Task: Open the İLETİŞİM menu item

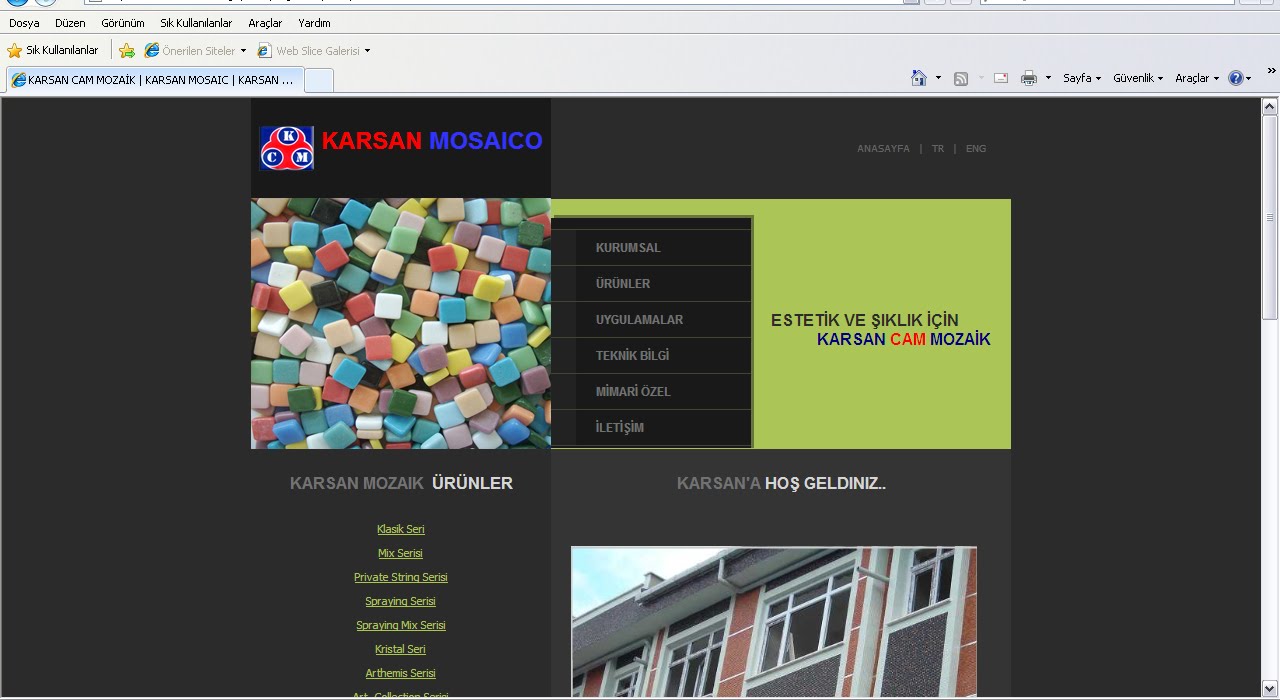Action: click(651, 428)
